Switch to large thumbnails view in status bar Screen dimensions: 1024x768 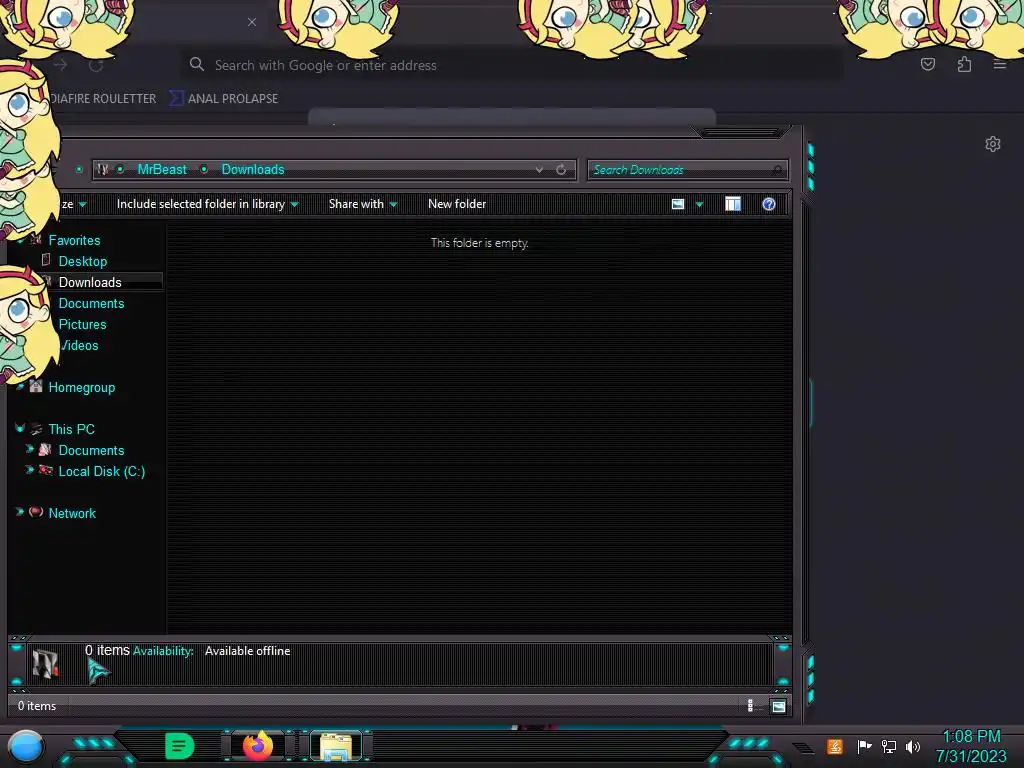(778, 706)
